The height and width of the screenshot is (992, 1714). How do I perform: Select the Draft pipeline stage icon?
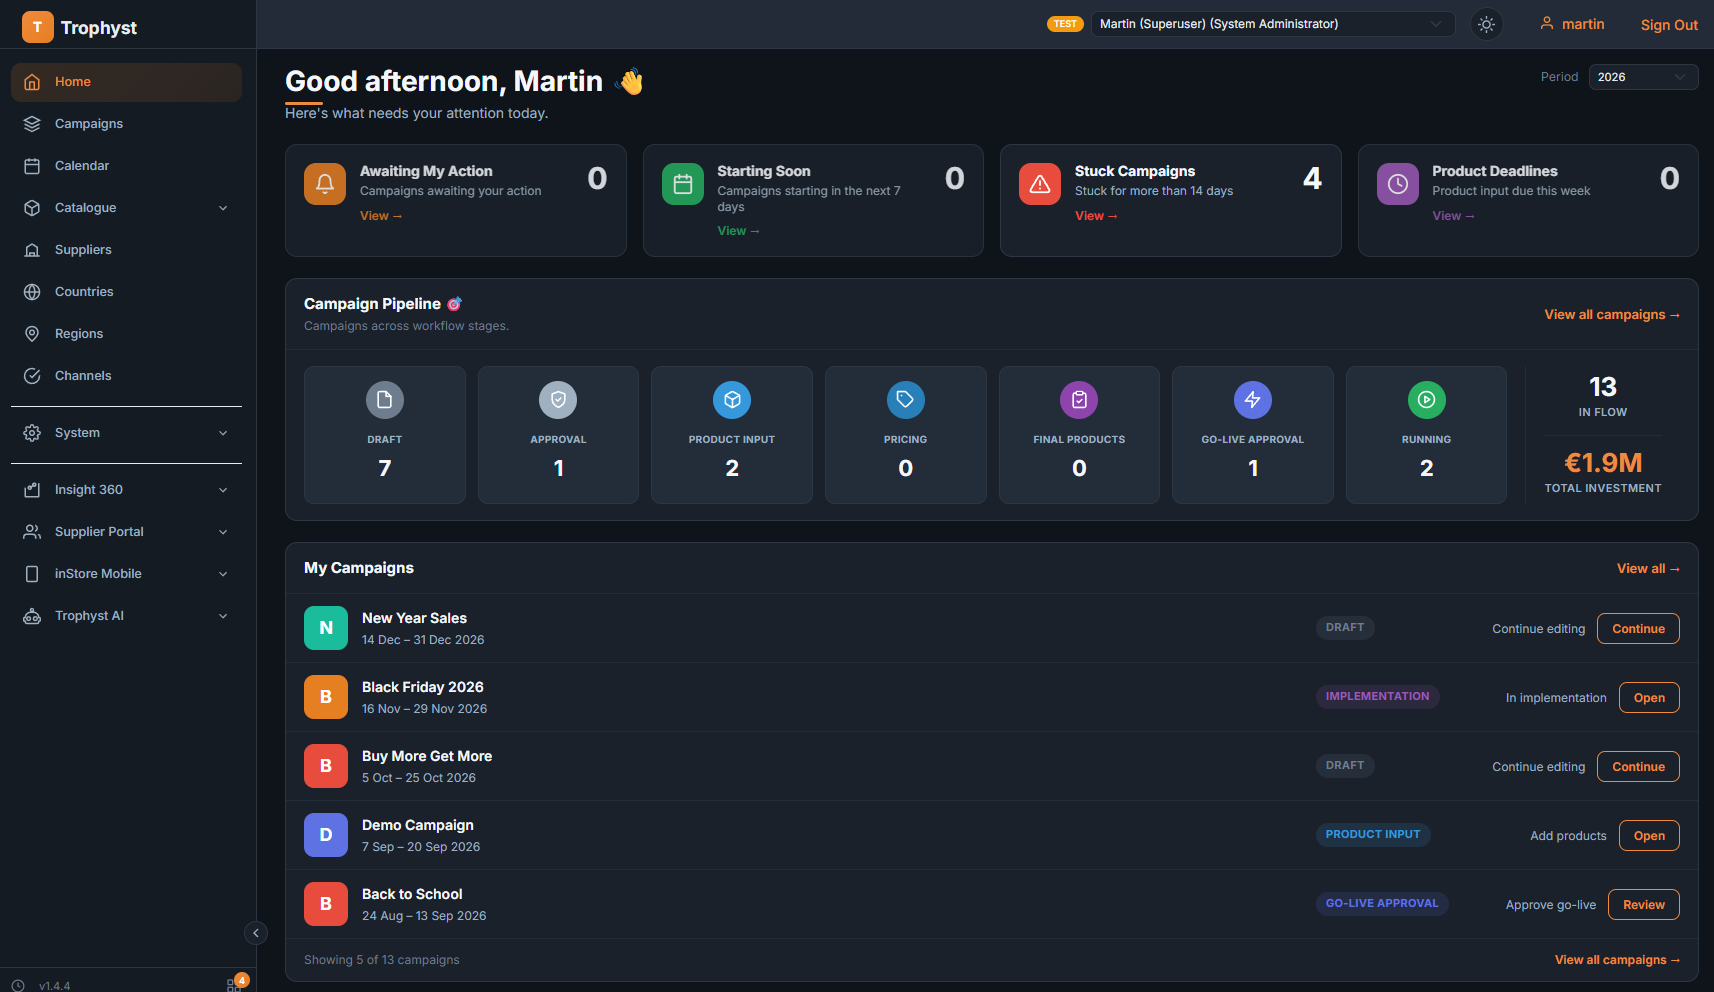[385, 400]
